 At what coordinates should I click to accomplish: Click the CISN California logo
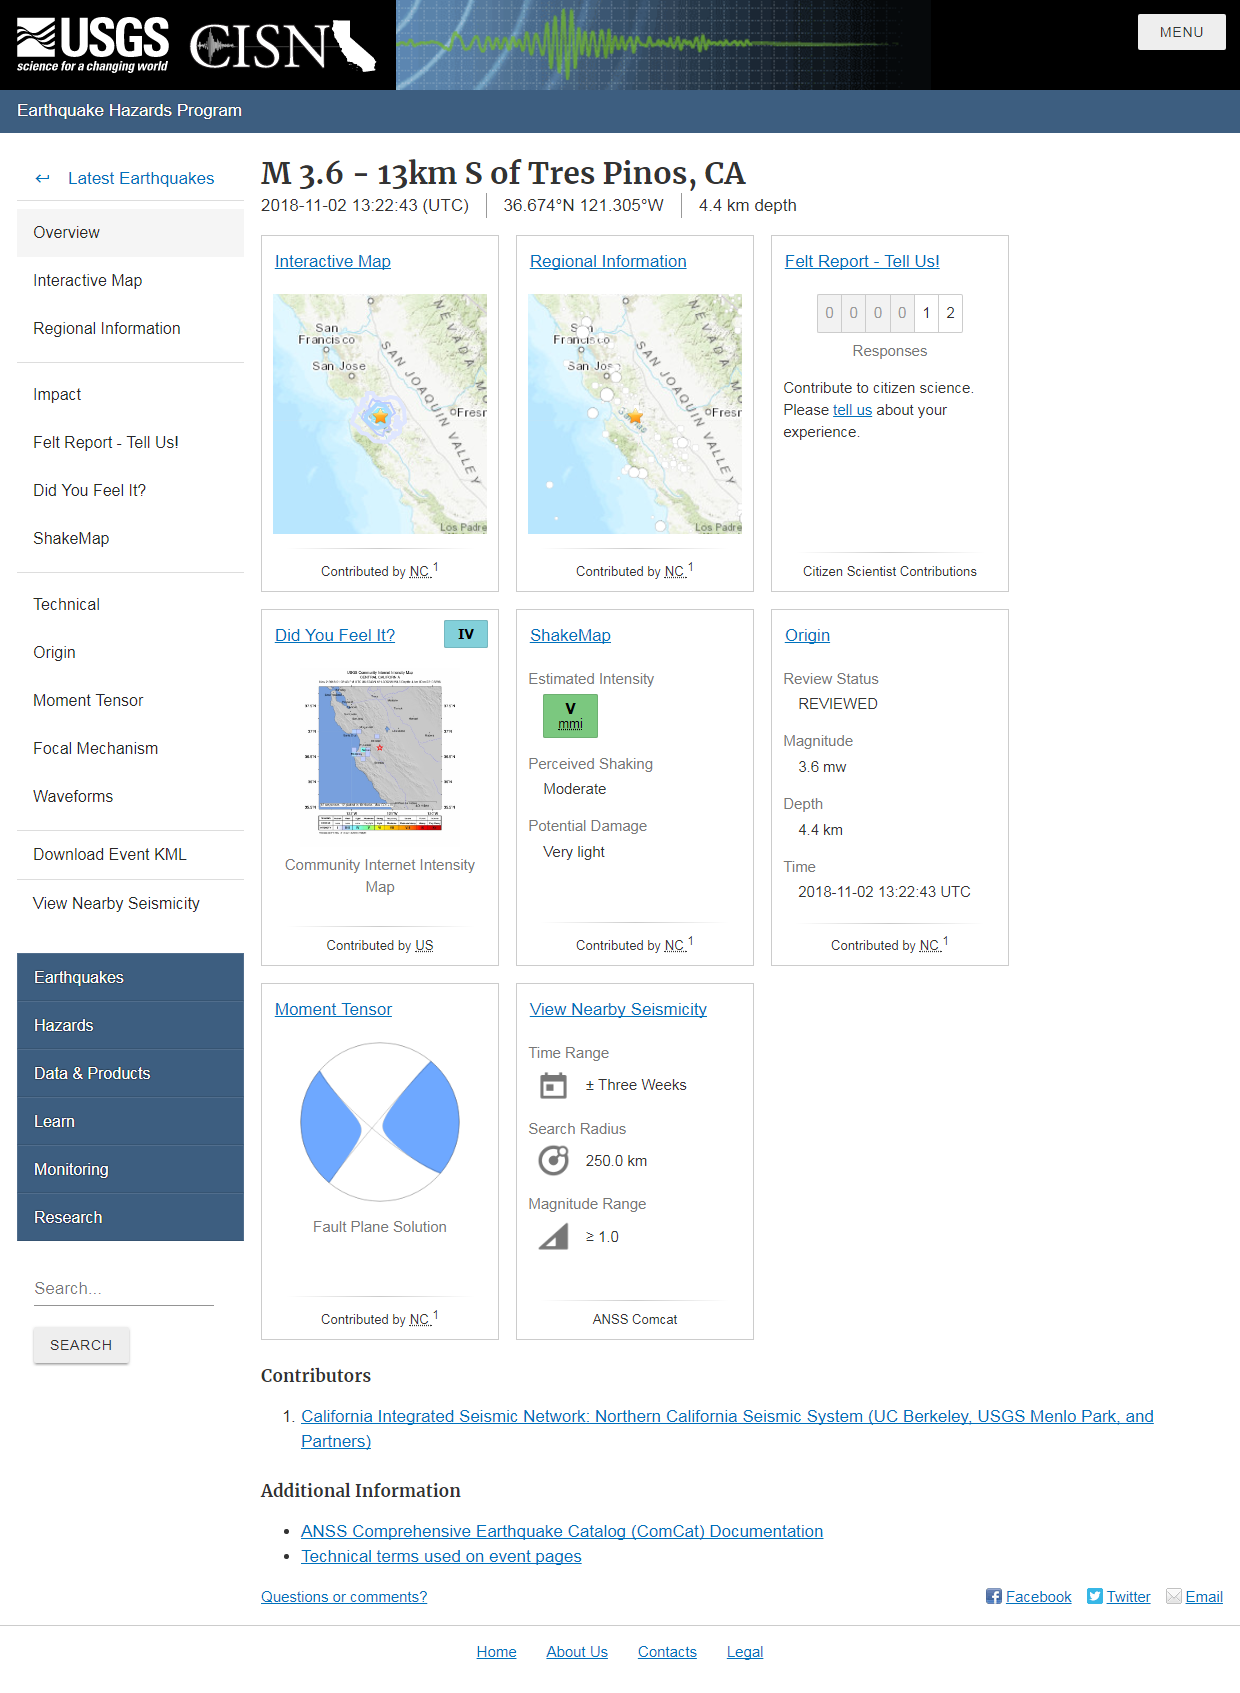coord(283,46)
